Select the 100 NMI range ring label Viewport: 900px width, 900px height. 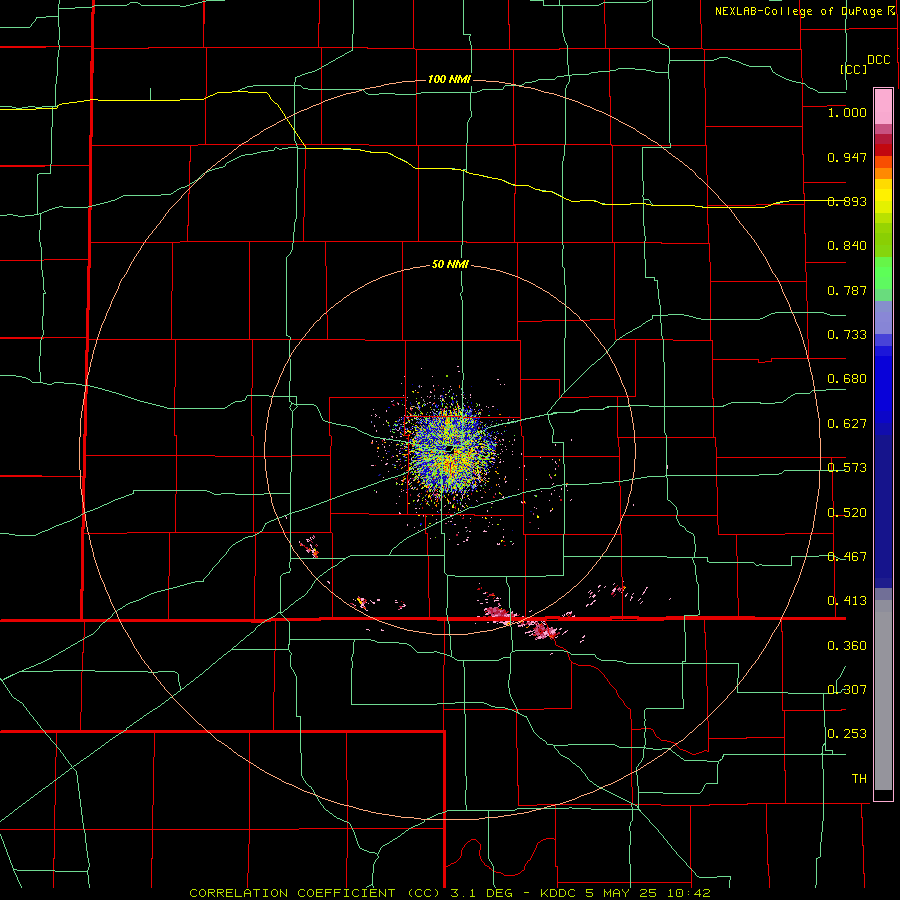pyautogui.click(x=449, y=79)
